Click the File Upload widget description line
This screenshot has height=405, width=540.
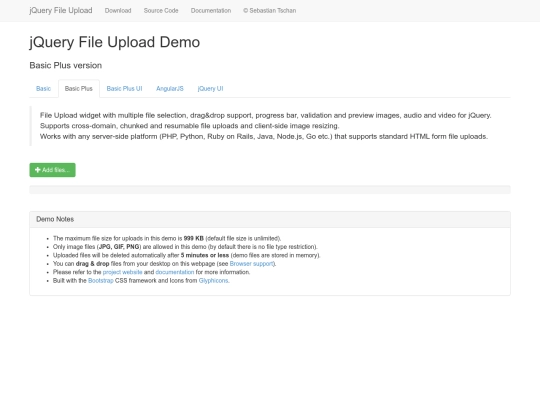tap(266, 115)
